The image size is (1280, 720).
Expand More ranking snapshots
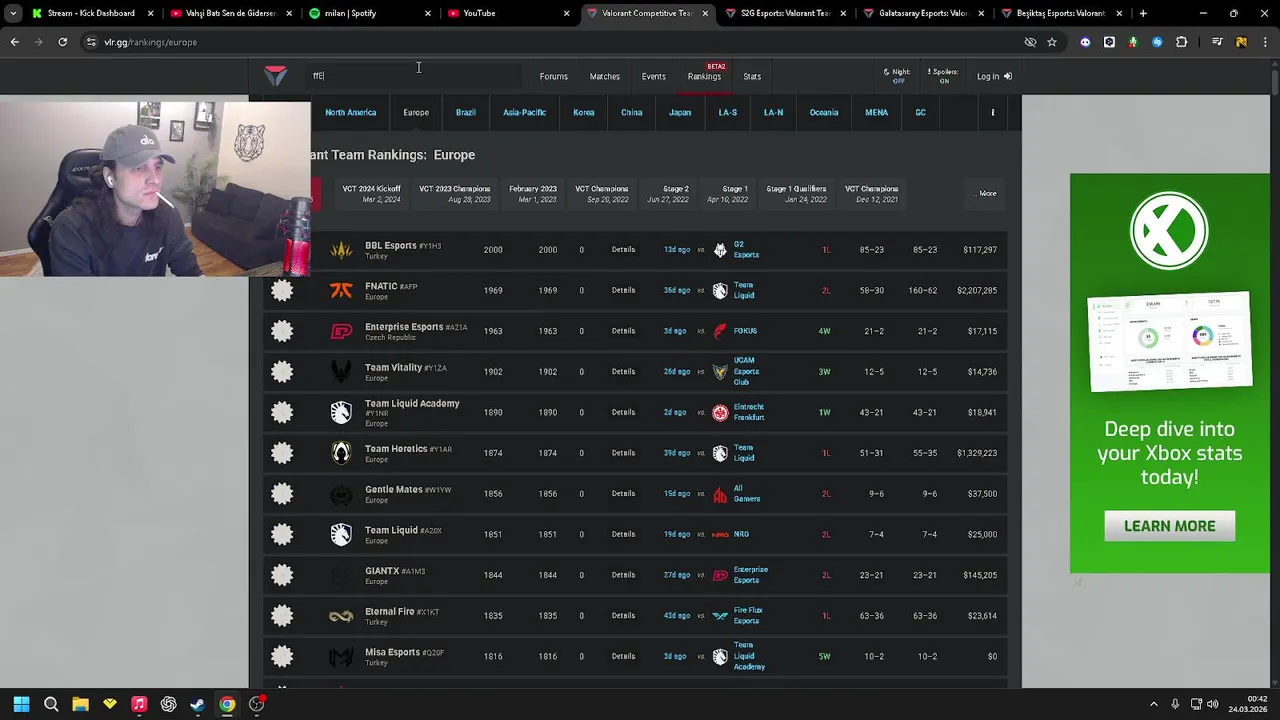[x=987, y=194]
